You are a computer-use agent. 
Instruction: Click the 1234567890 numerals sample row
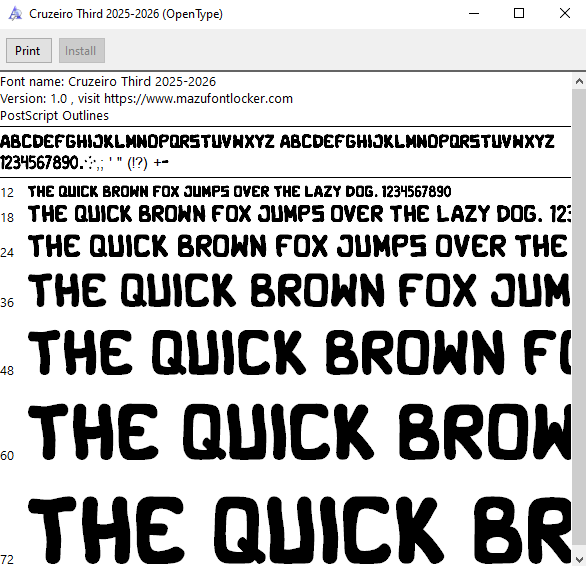[84, 163]
